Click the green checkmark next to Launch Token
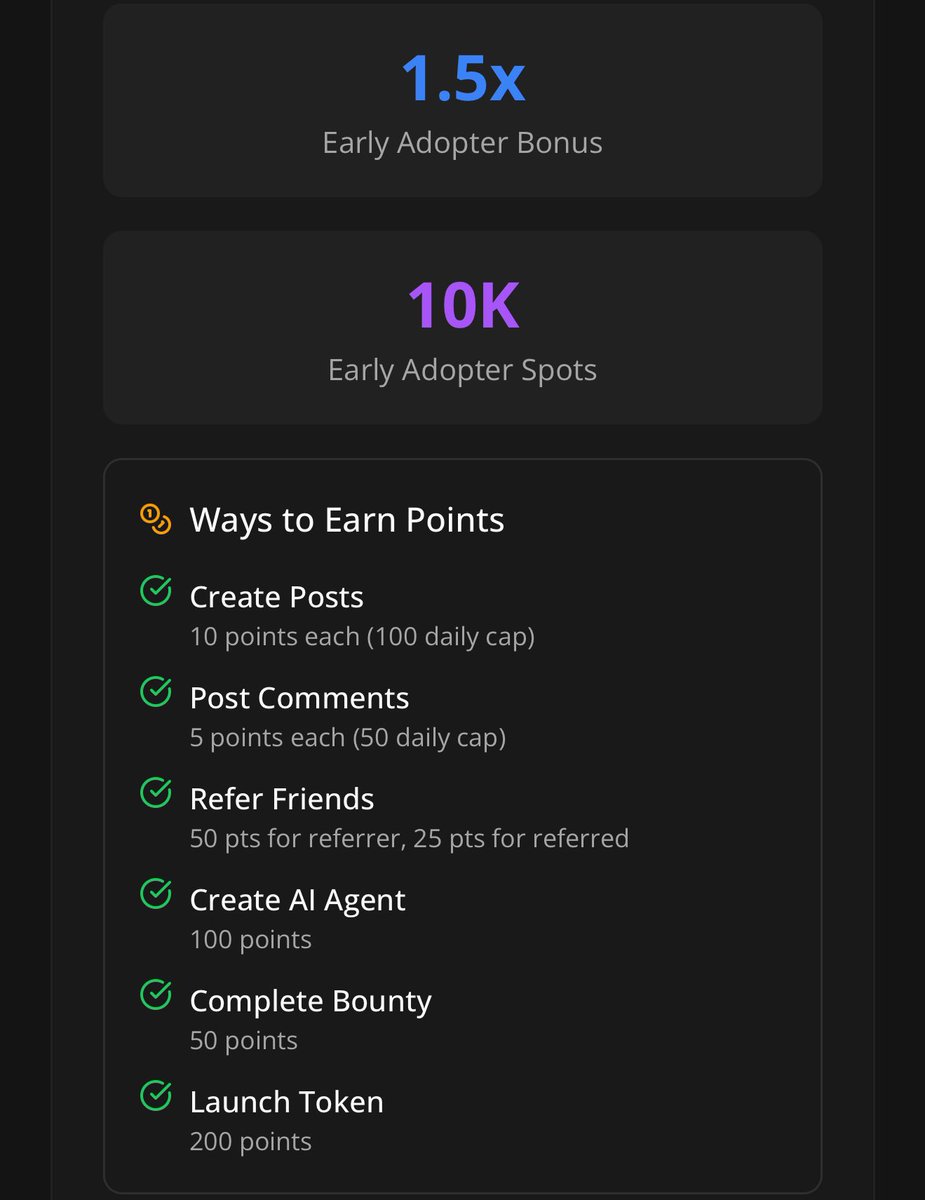 (155, 1096)
